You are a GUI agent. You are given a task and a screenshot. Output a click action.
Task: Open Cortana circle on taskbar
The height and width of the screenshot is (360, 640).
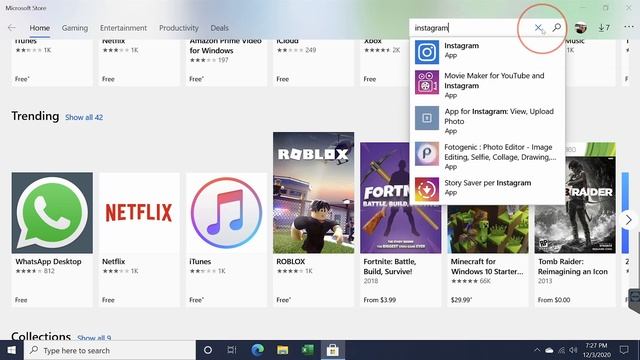(208, 350)
